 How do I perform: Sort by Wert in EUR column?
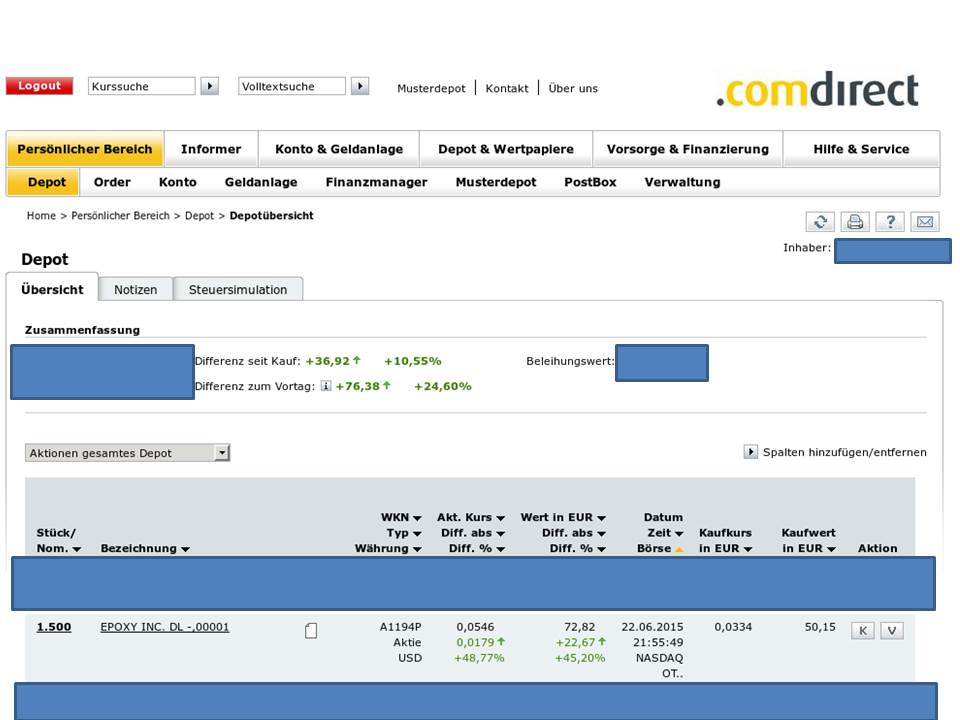[601, 518]
